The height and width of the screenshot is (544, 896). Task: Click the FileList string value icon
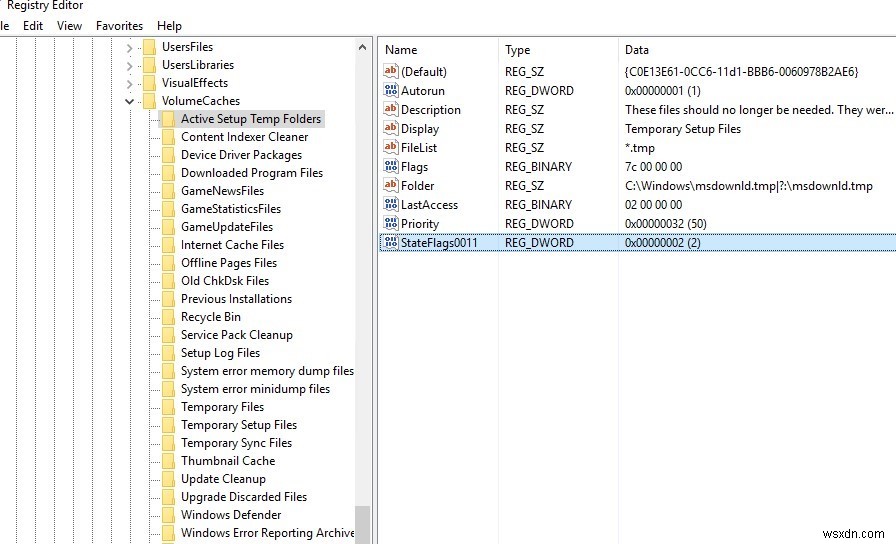pos(391,147)
